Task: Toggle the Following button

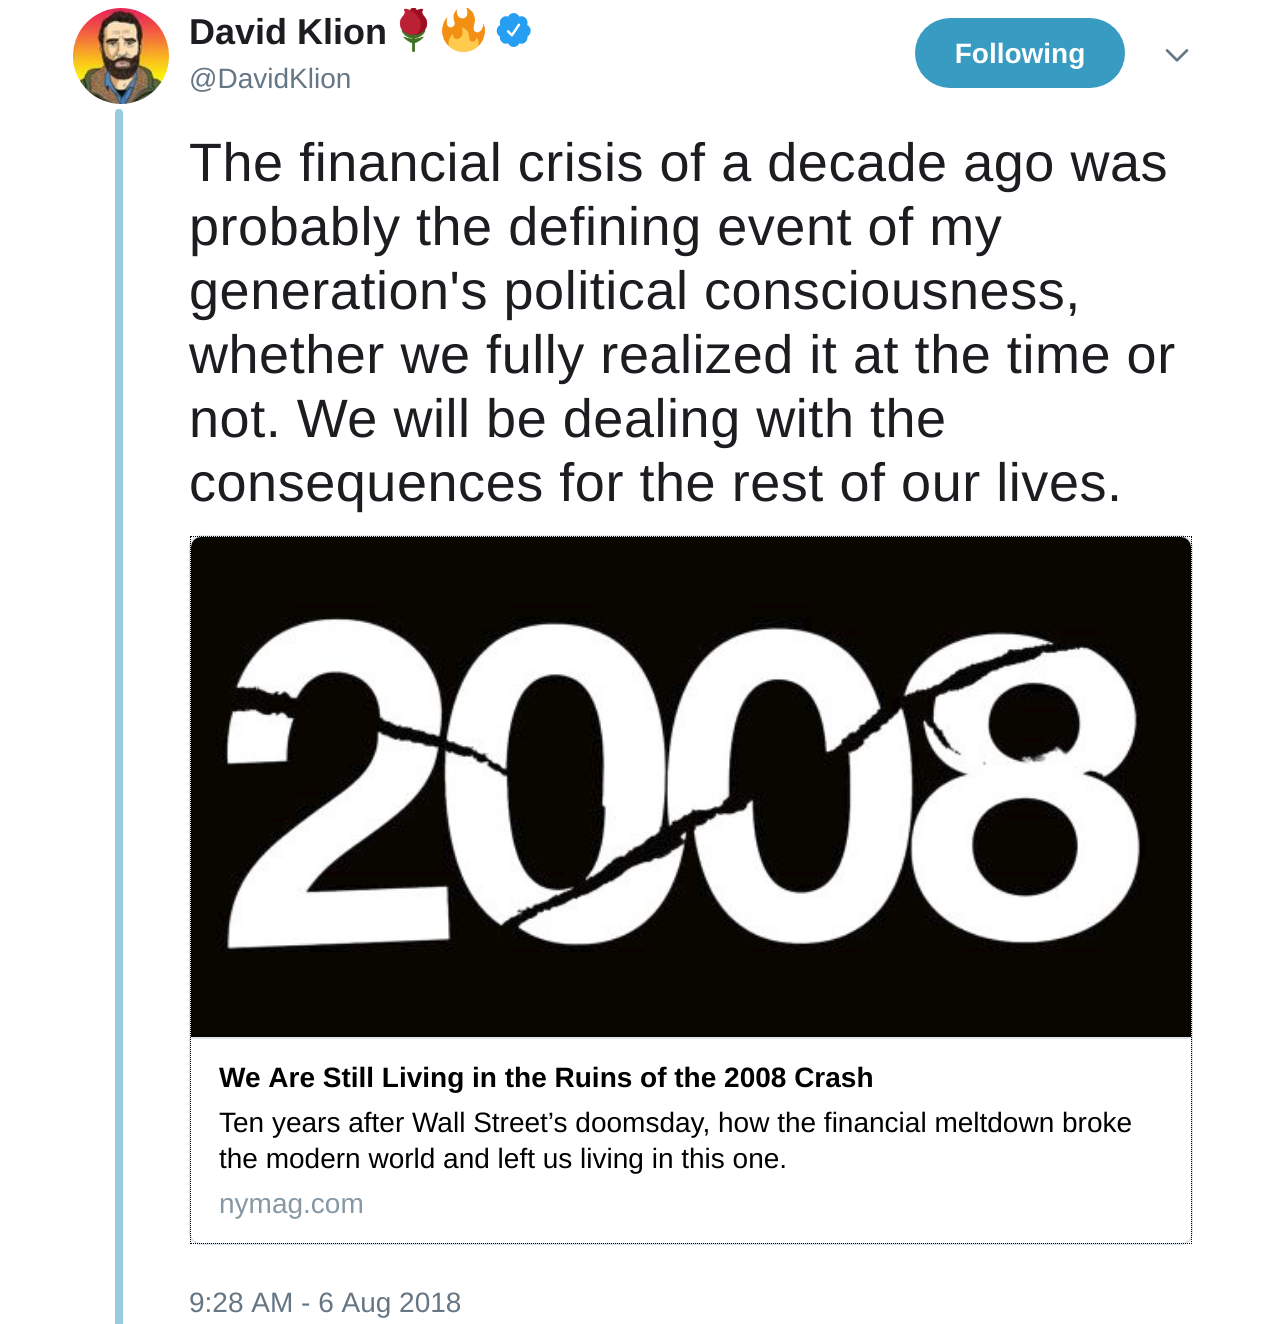Action: tap(1019, 53)
